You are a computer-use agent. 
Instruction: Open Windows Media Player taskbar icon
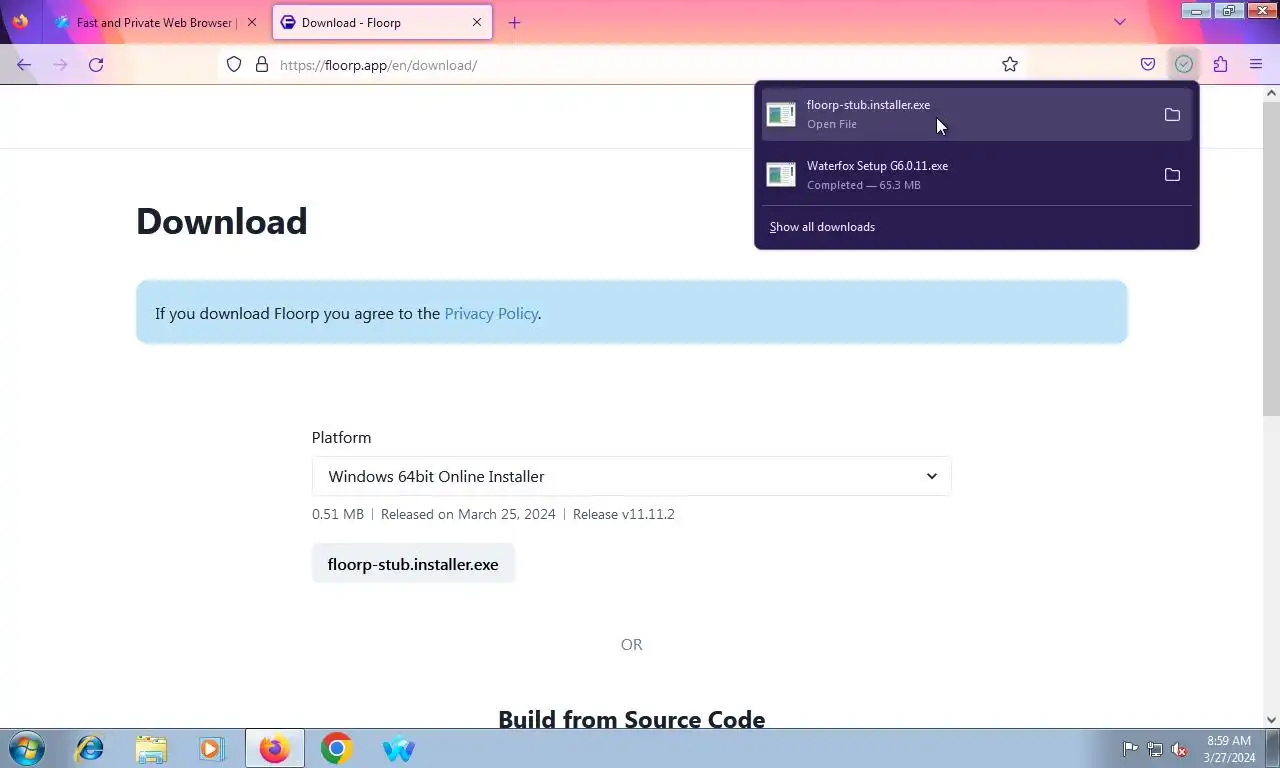point(212,749)
